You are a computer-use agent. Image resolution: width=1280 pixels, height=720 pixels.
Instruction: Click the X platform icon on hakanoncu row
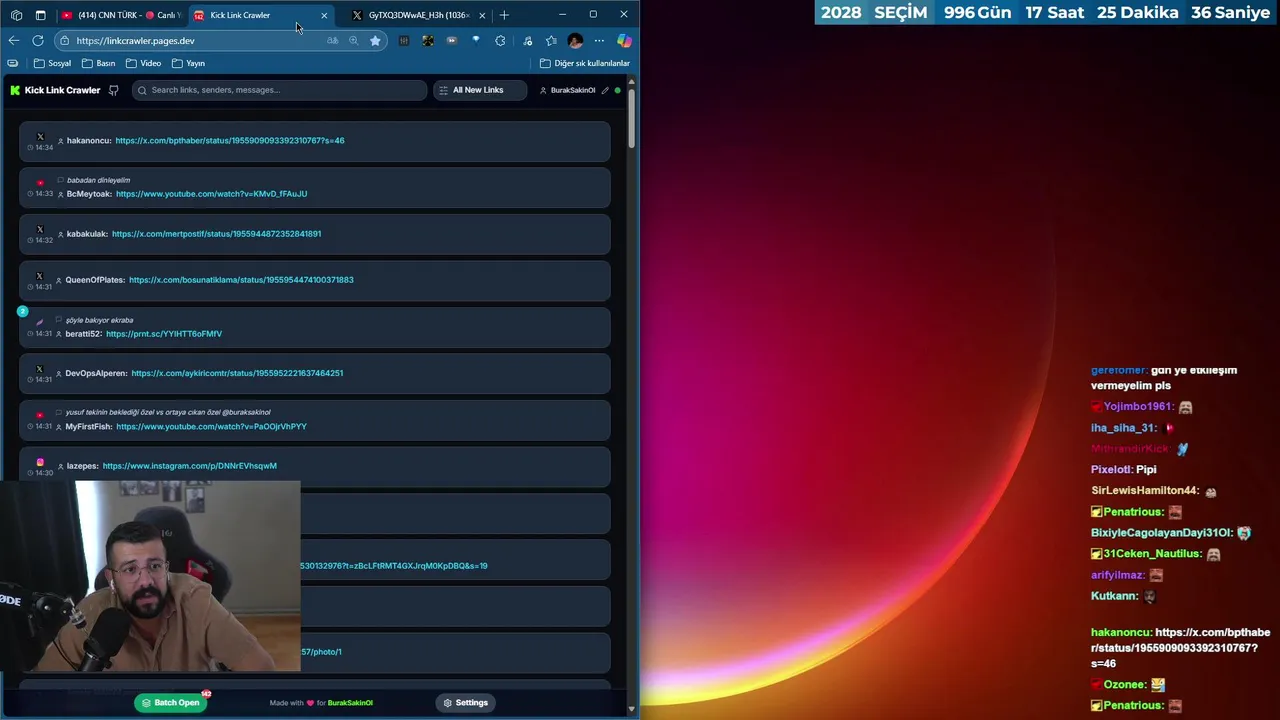tap(40, 136)
